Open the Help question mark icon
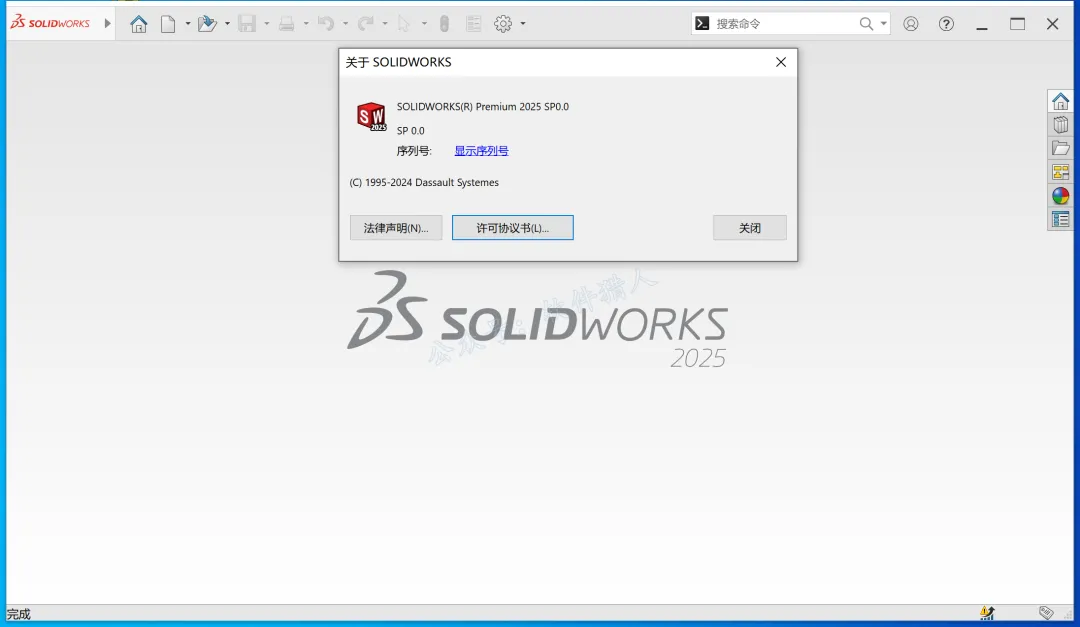The width and height of the screenshot is (1080, 627). click(x=946, y=24)
